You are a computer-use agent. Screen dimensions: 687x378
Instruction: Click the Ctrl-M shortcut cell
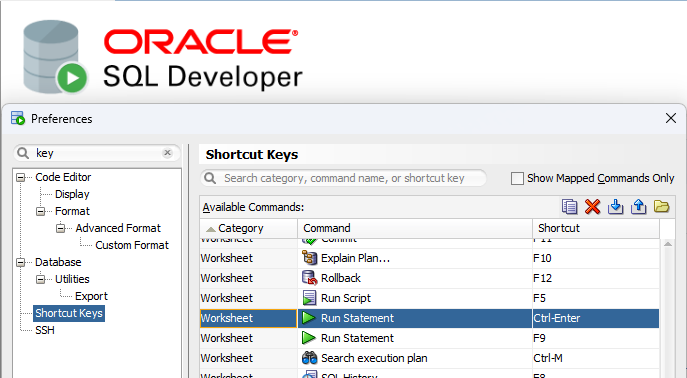(596, 358)
